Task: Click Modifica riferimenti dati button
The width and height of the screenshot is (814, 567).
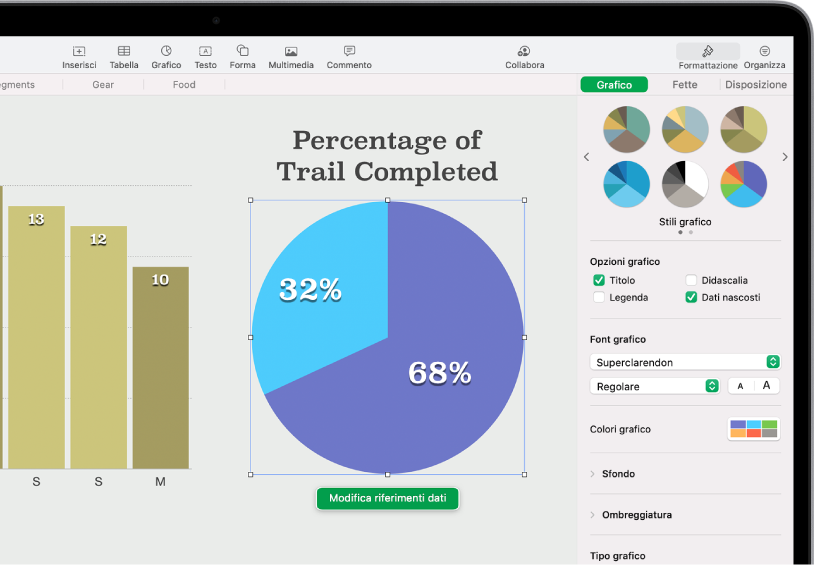Action: (x=387, y=498)
